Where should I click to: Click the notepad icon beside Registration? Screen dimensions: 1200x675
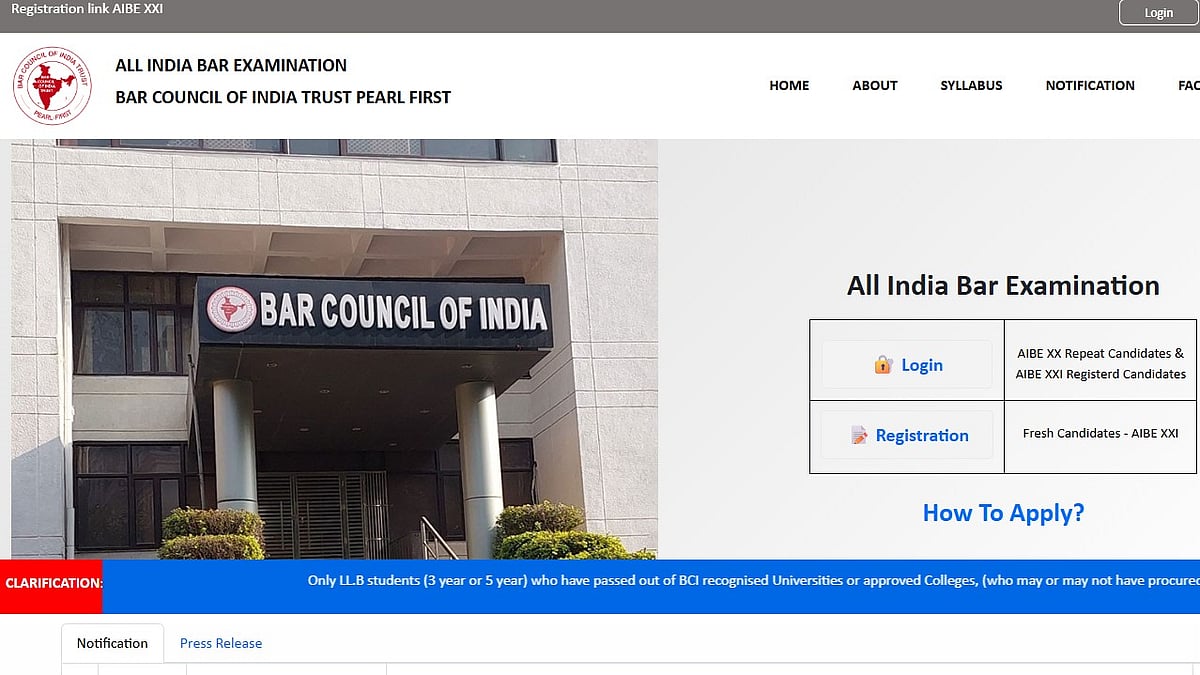pos(859,435)
